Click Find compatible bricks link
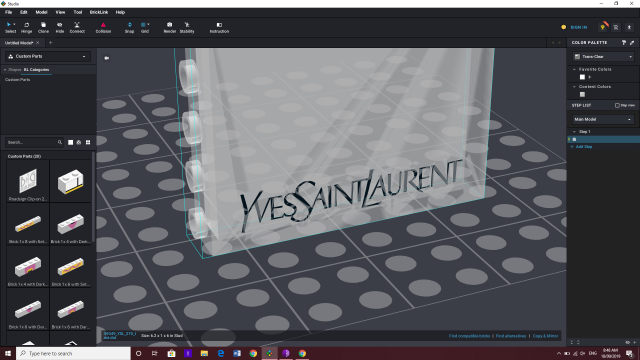 coord(469,336)
